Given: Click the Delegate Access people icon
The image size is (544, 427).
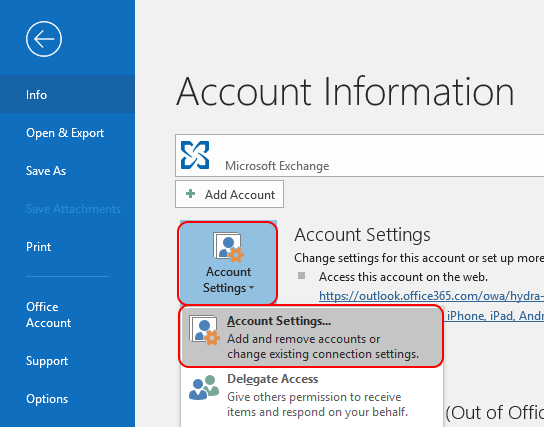Looking at the screenshot, I should tap(204, 387).
